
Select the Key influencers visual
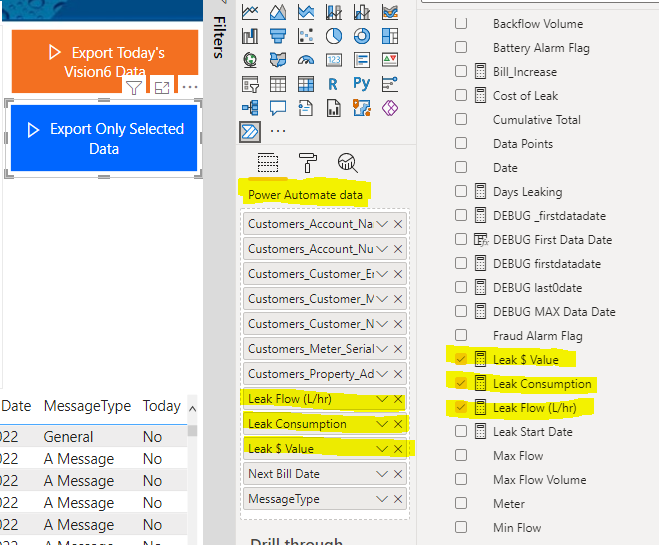pos(390,84)
